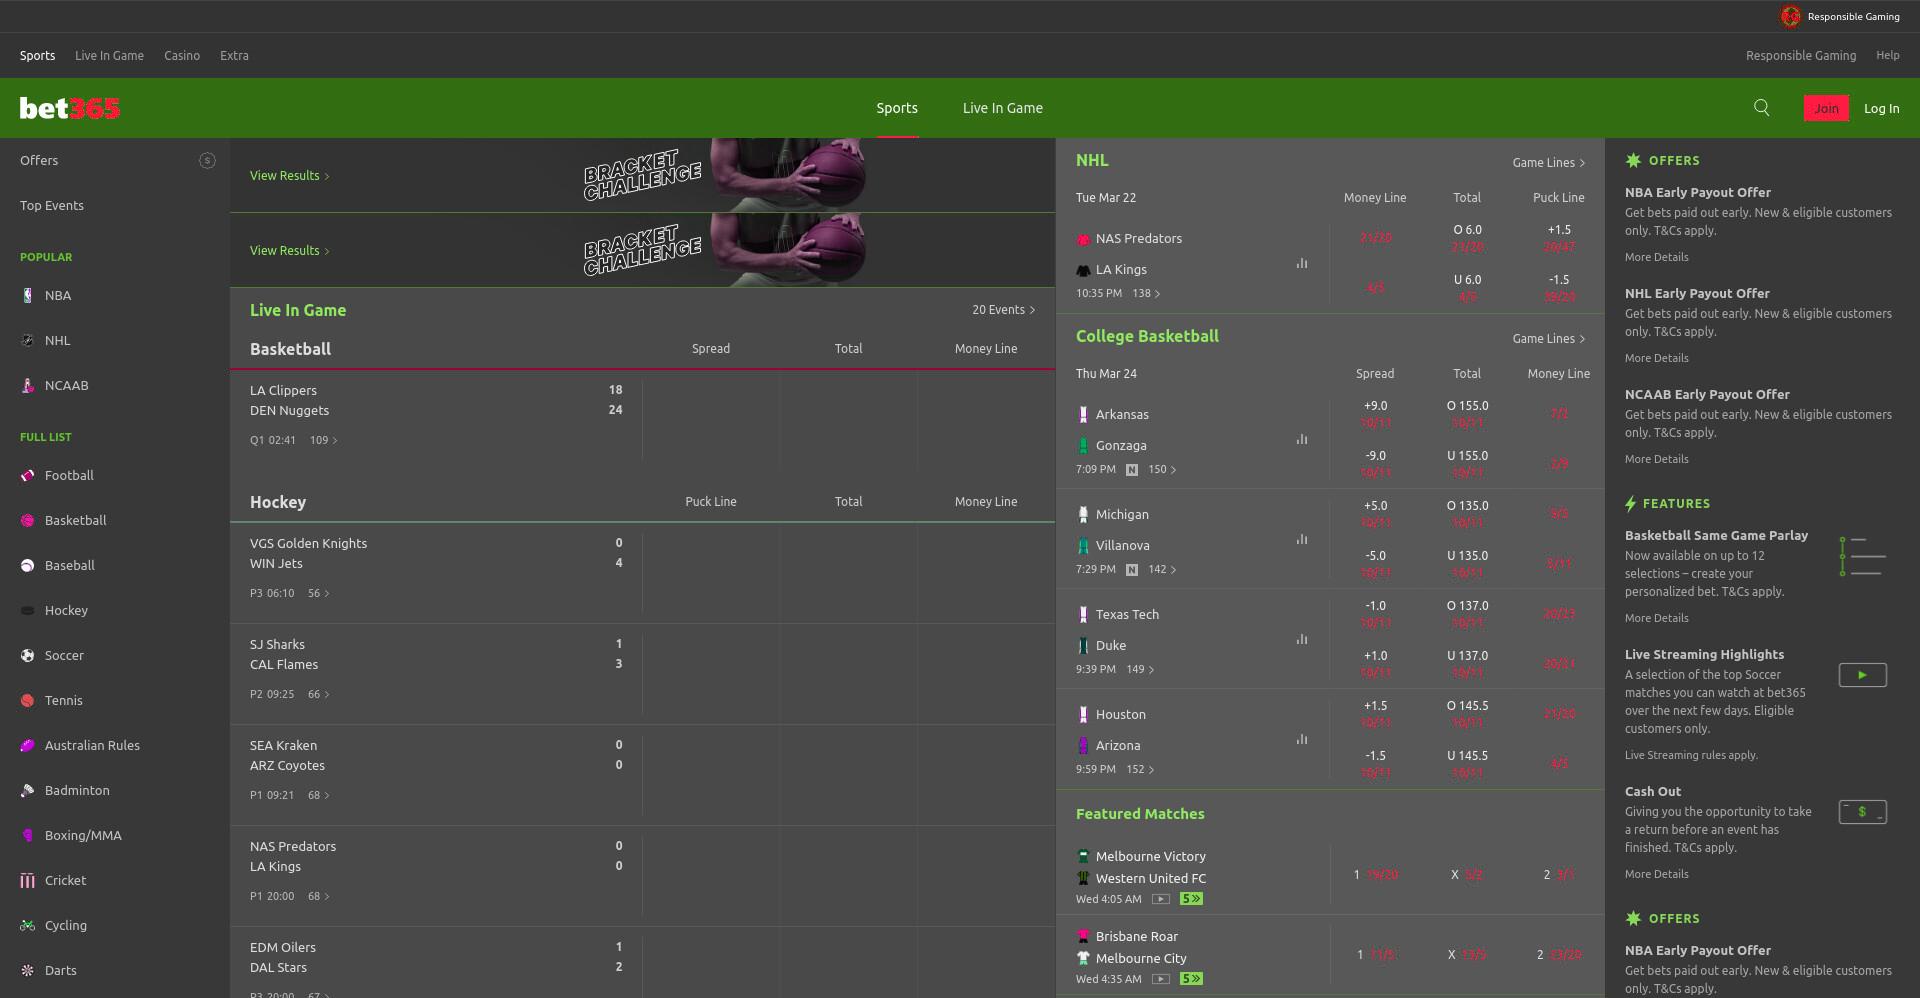Click the Basketball sport icon in sidebar
Viewport: 1920px width, 998px height.
[28, 520]
